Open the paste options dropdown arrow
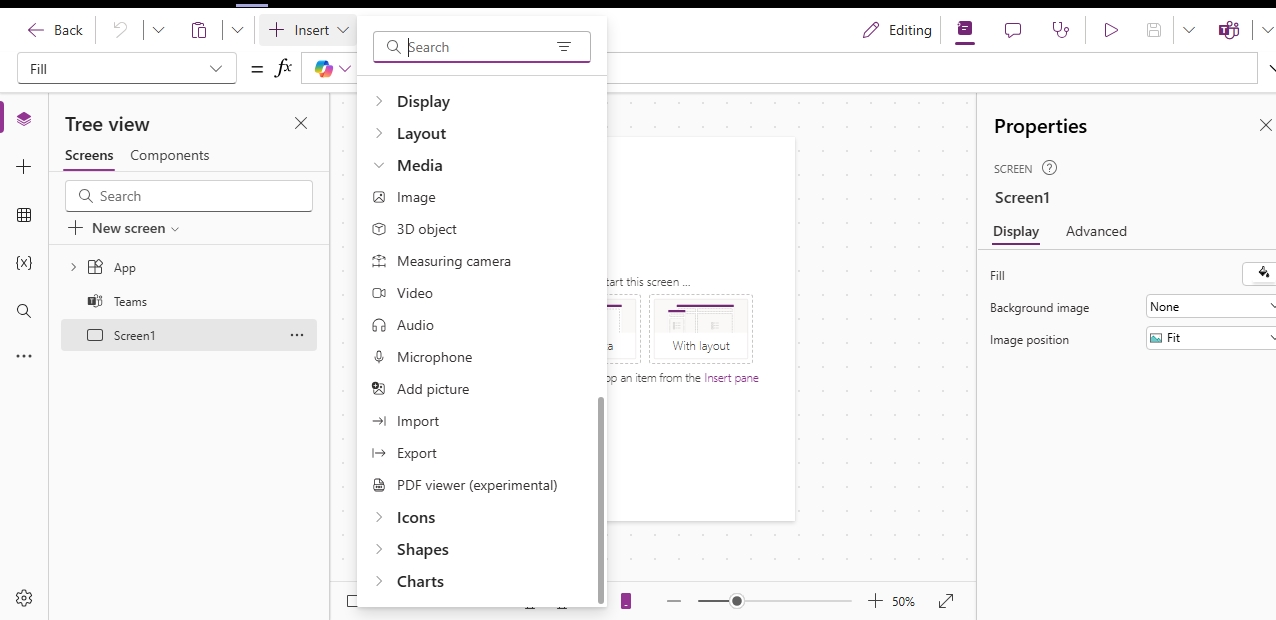Viewport: 1276px width, 620px height. [x=237, y=30]
